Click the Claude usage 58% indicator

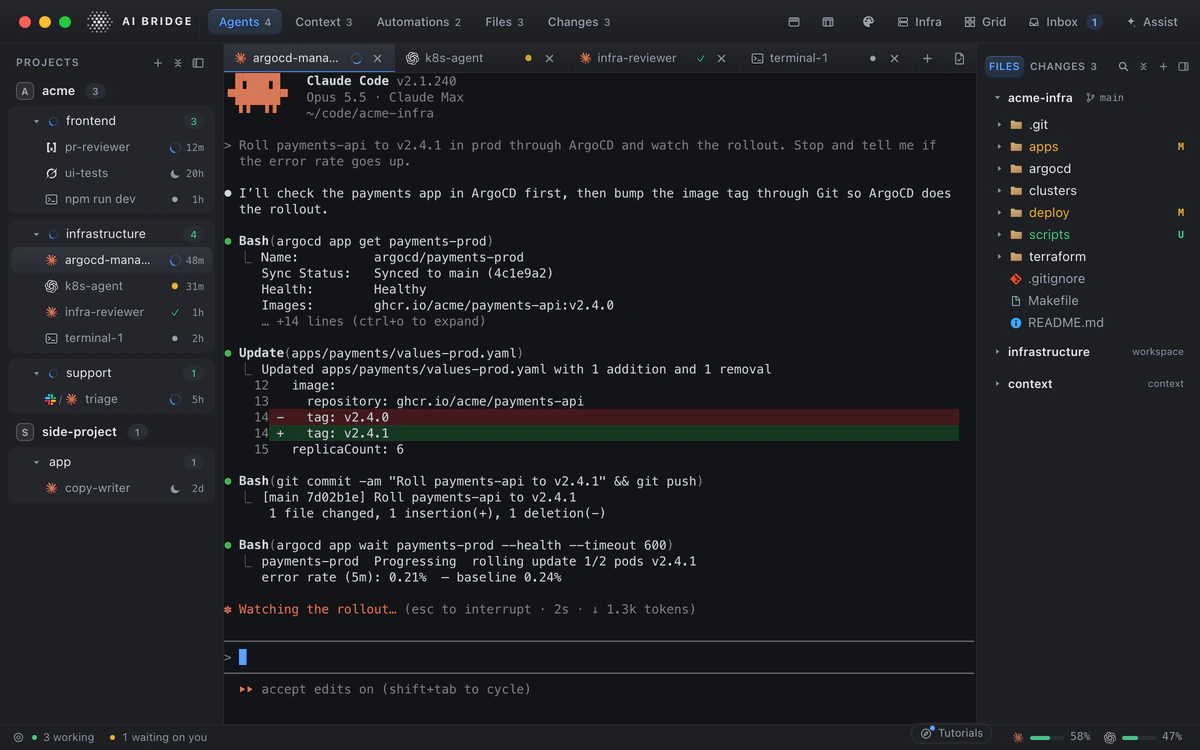[1051, 737]
